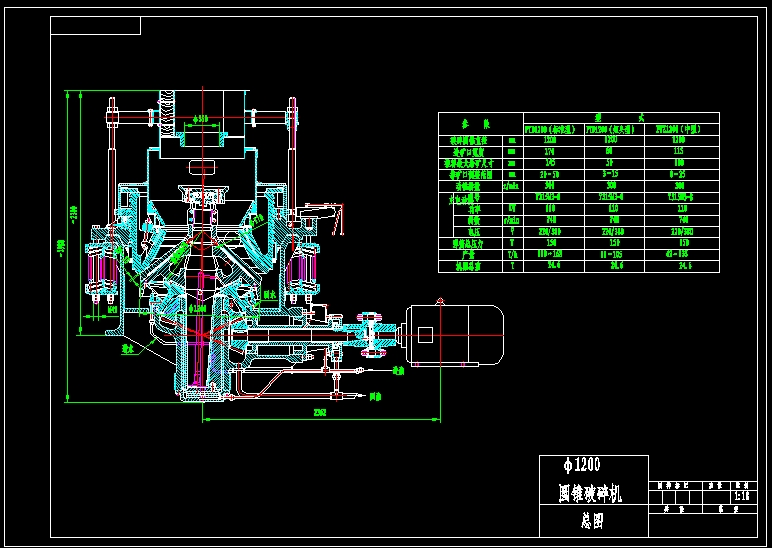
Task: Select the ~2100 vertical dimension on the left
Action: click(x=73, y=213)
